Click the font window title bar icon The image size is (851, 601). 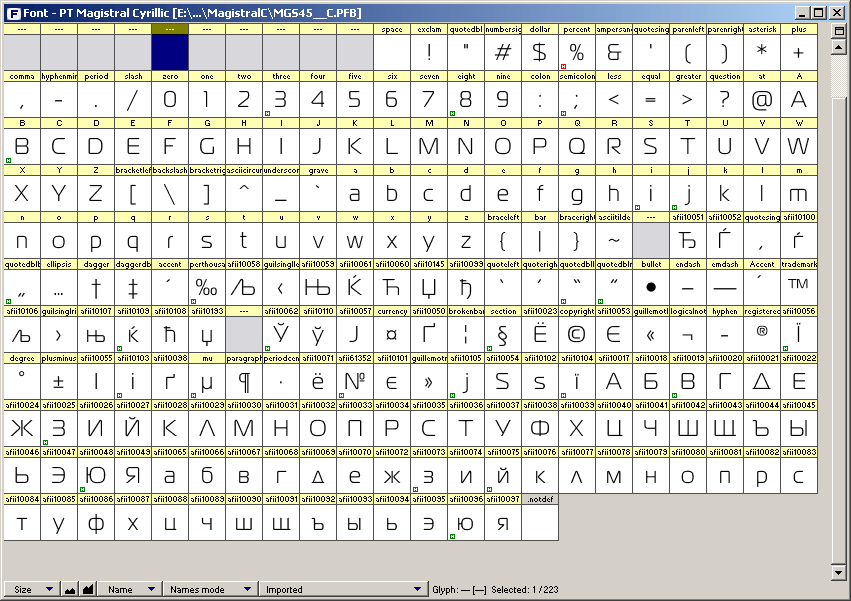point(14,13)
